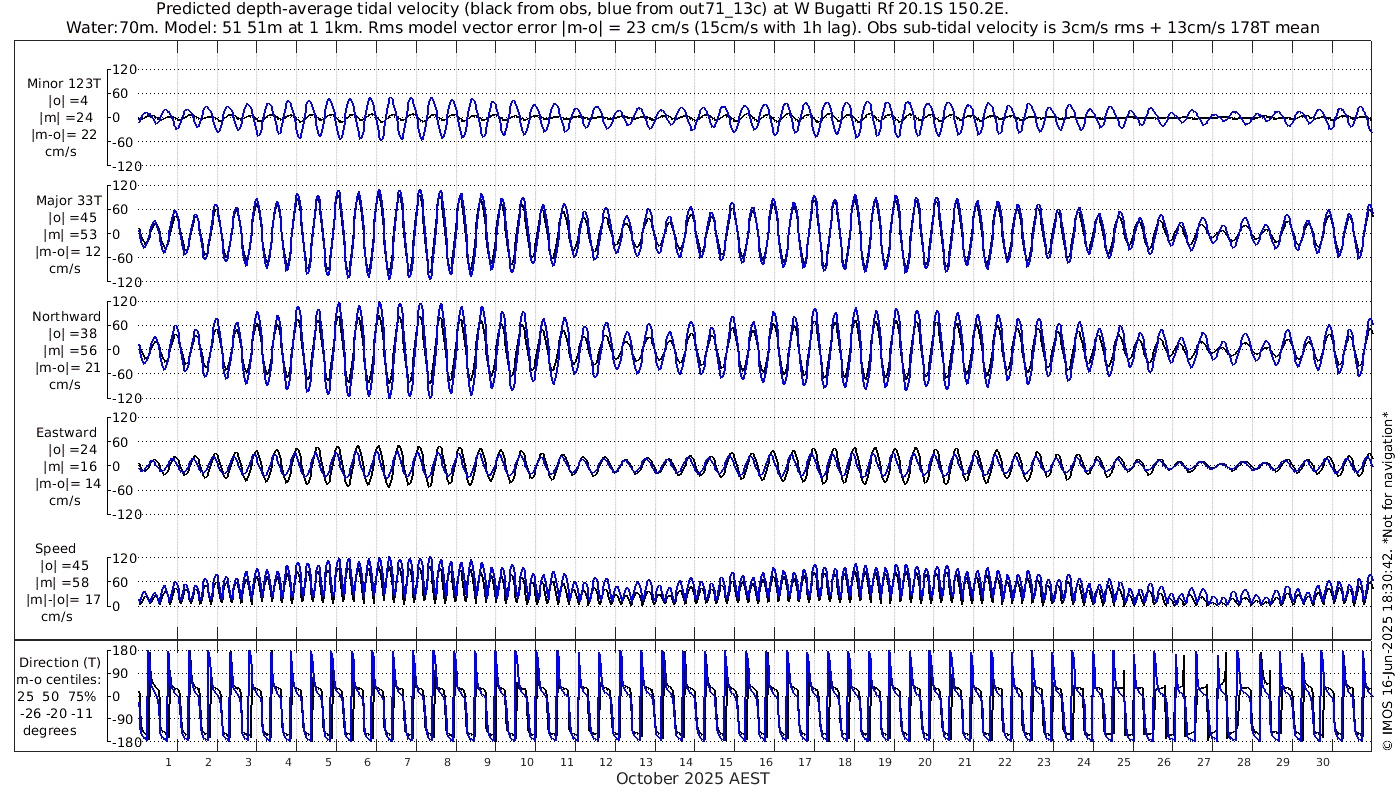Pick day 15 on the date axis
Image resolution: width=1400 pixels, height=800 pixels.
[x=725, y=762]
